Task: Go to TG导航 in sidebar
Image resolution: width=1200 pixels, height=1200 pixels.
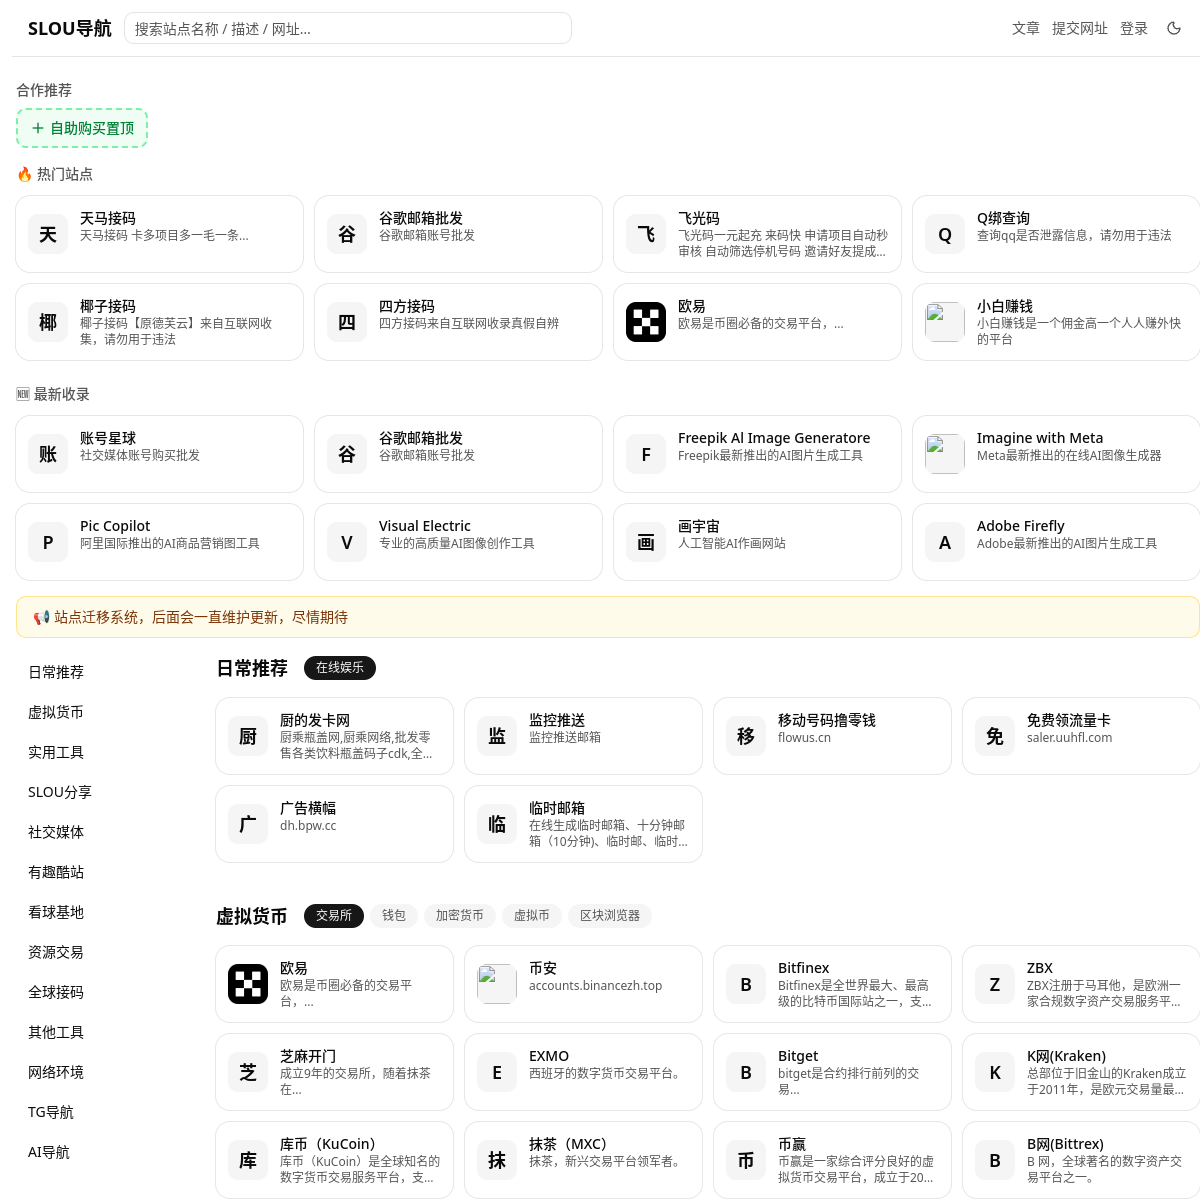Action: click(51, 1112)
